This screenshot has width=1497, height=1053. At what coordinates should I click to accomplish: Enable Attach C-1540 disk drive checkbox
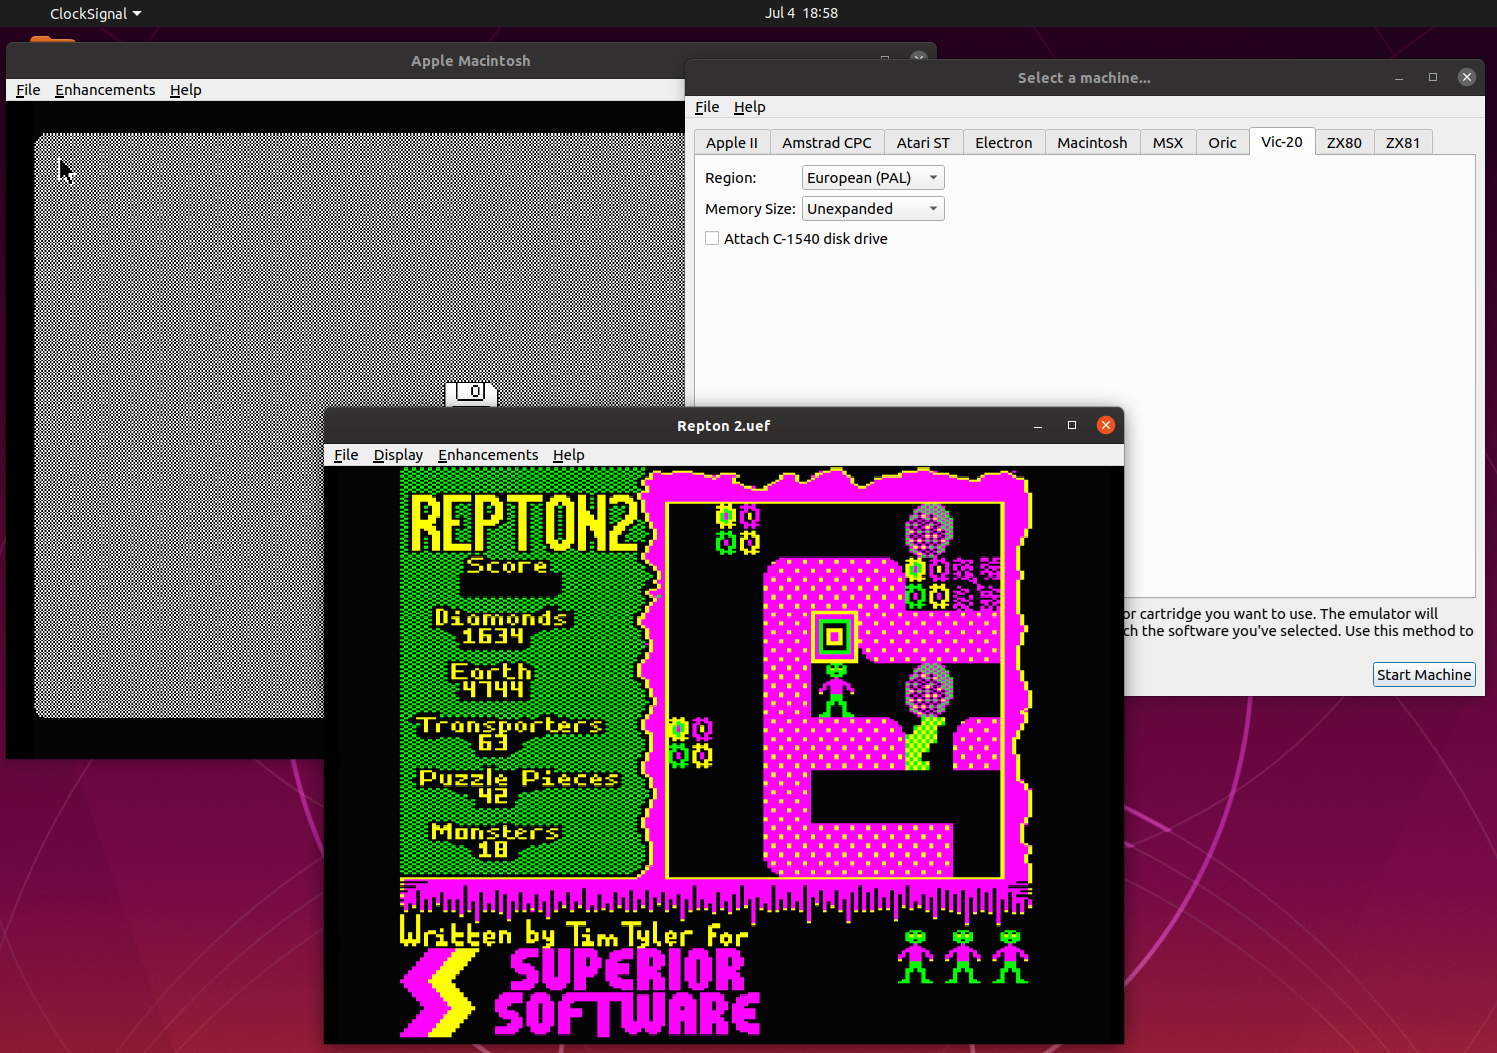712,239
